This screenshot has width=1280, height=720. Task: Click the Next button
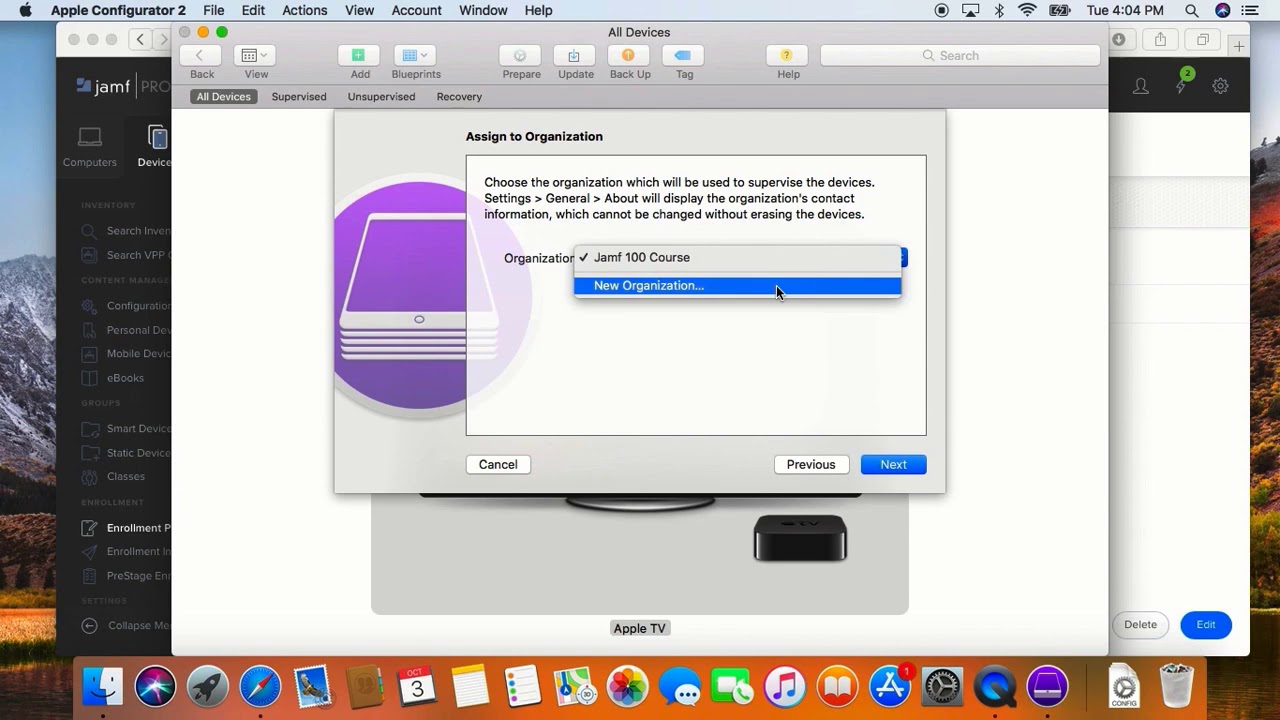point(894,465)
